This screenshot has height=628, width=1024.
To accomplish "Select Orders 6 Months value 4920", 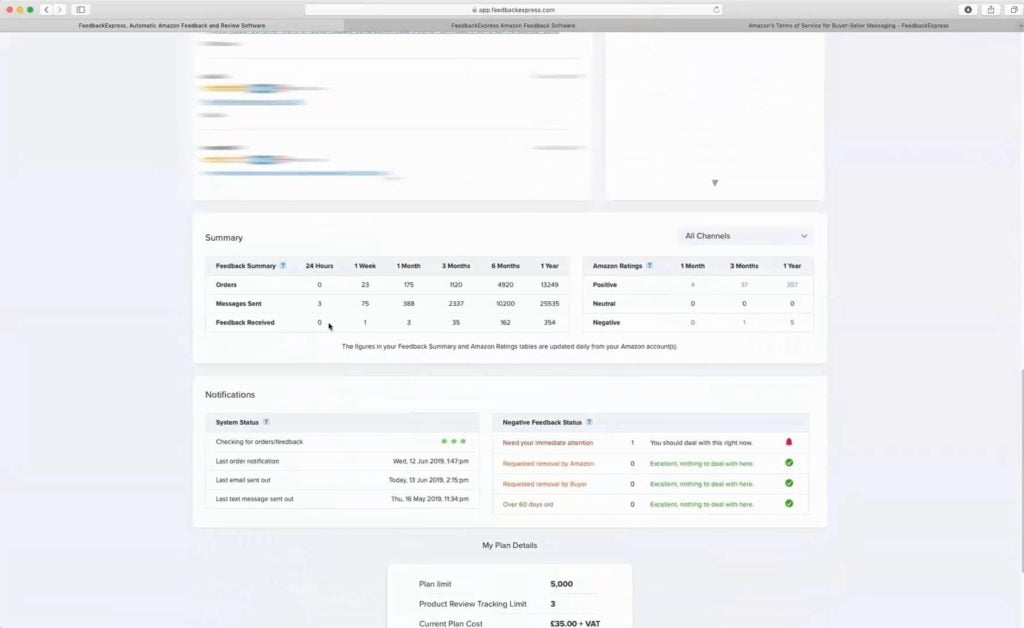I will pyautogui.click(x=505, y=285).
